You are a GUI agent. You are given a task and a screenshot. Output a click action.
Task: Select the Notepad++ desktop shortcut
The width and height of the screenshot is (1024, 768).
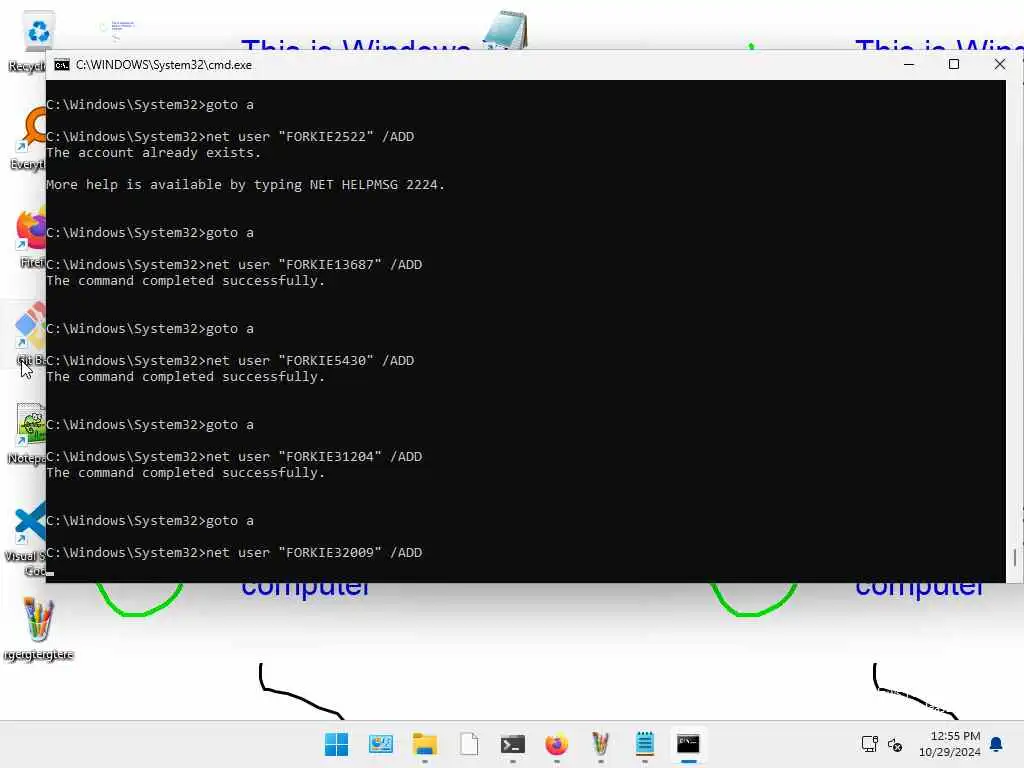tap(27, 434)
